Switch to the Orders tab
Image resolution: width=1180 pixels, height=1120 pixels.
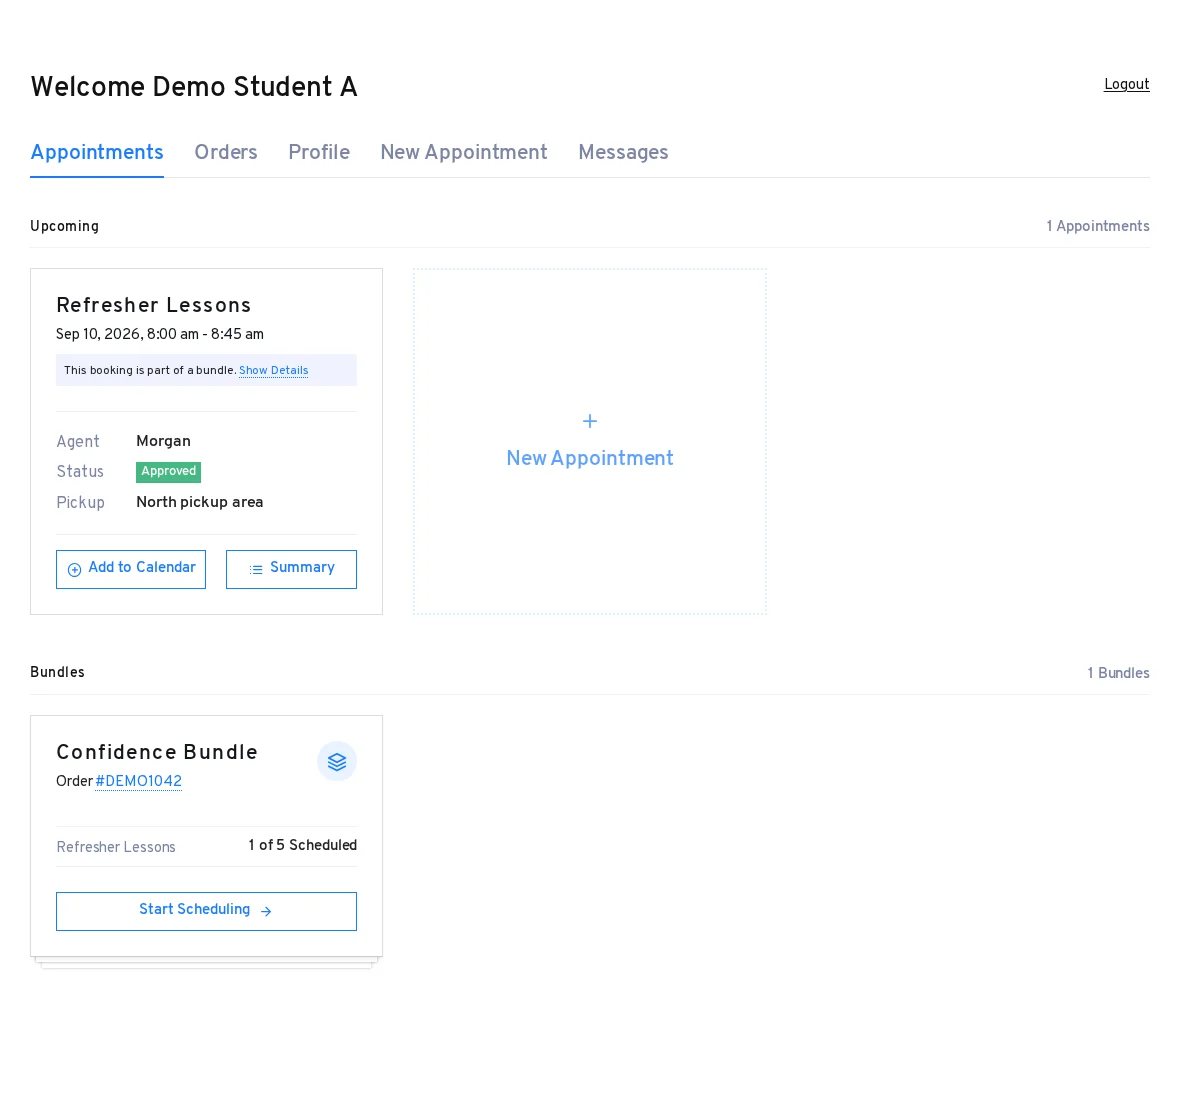pos(226,153)
